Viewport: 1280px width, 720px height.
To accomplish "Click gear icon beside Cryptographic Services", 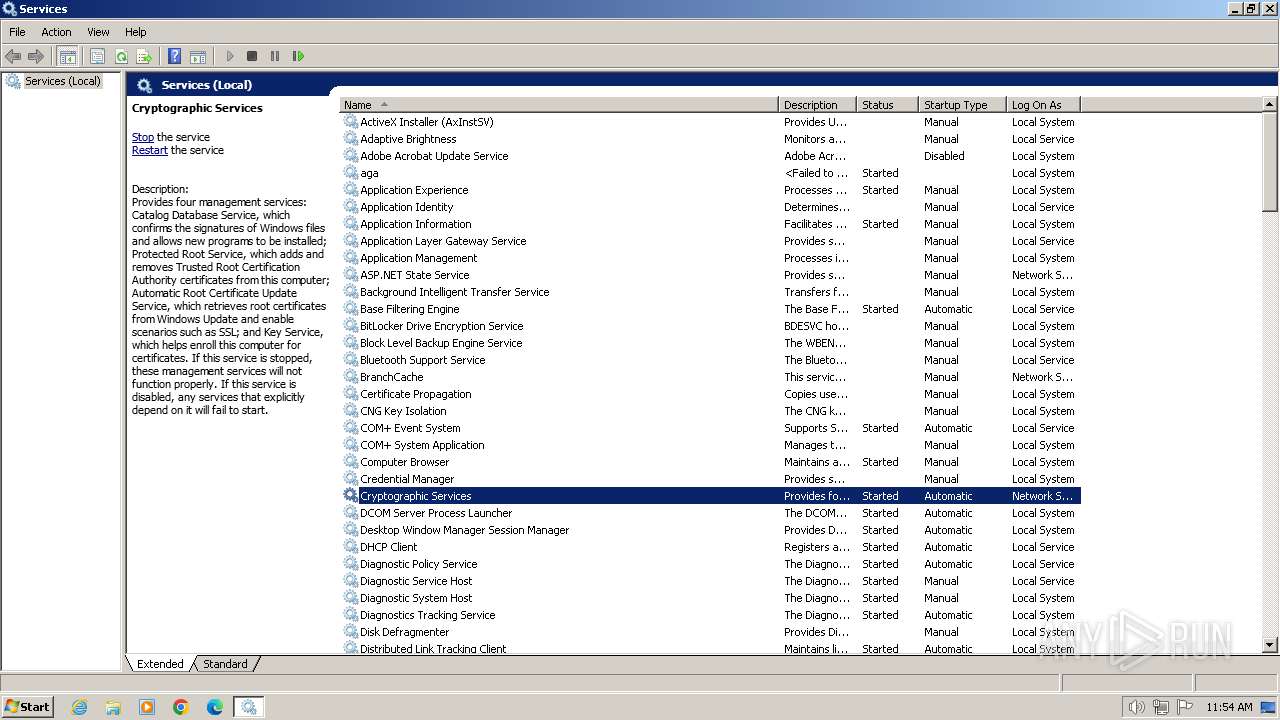I will coord(350,496).
